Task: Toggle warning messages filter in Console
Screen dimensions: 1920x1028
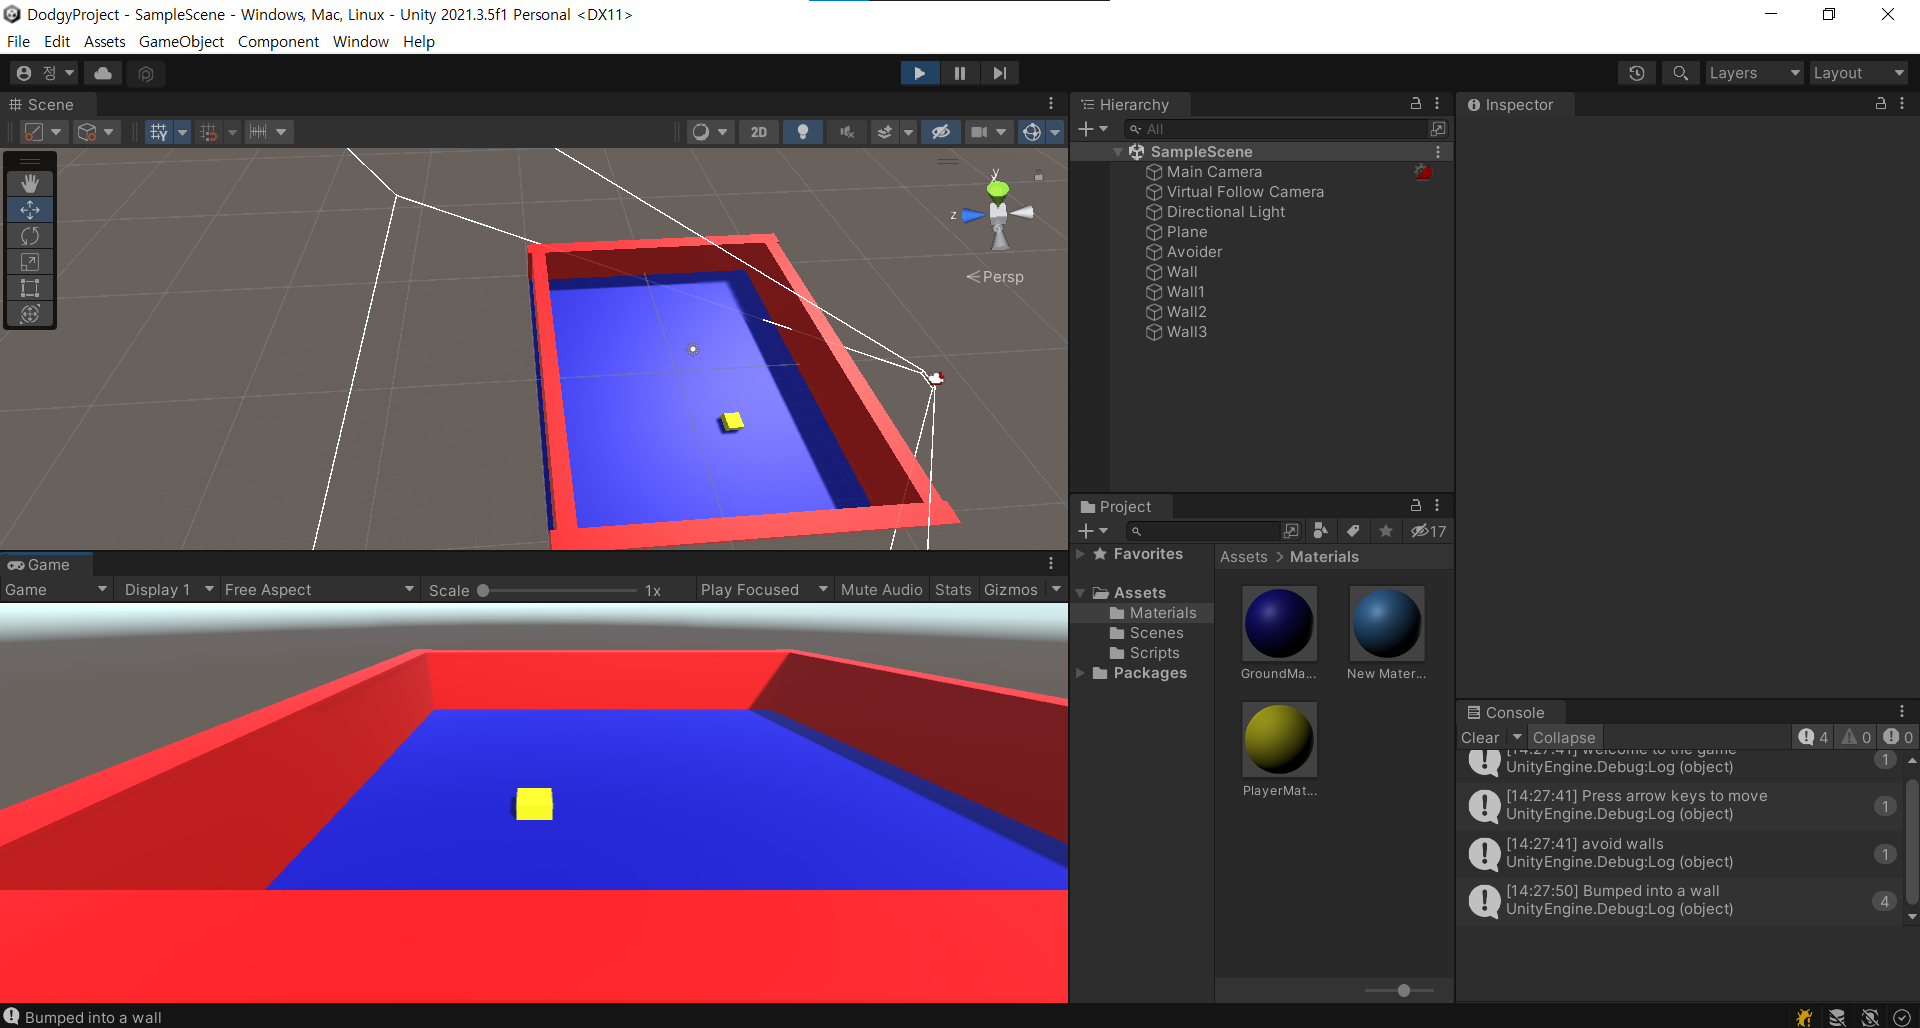Action: [1856, 737]
